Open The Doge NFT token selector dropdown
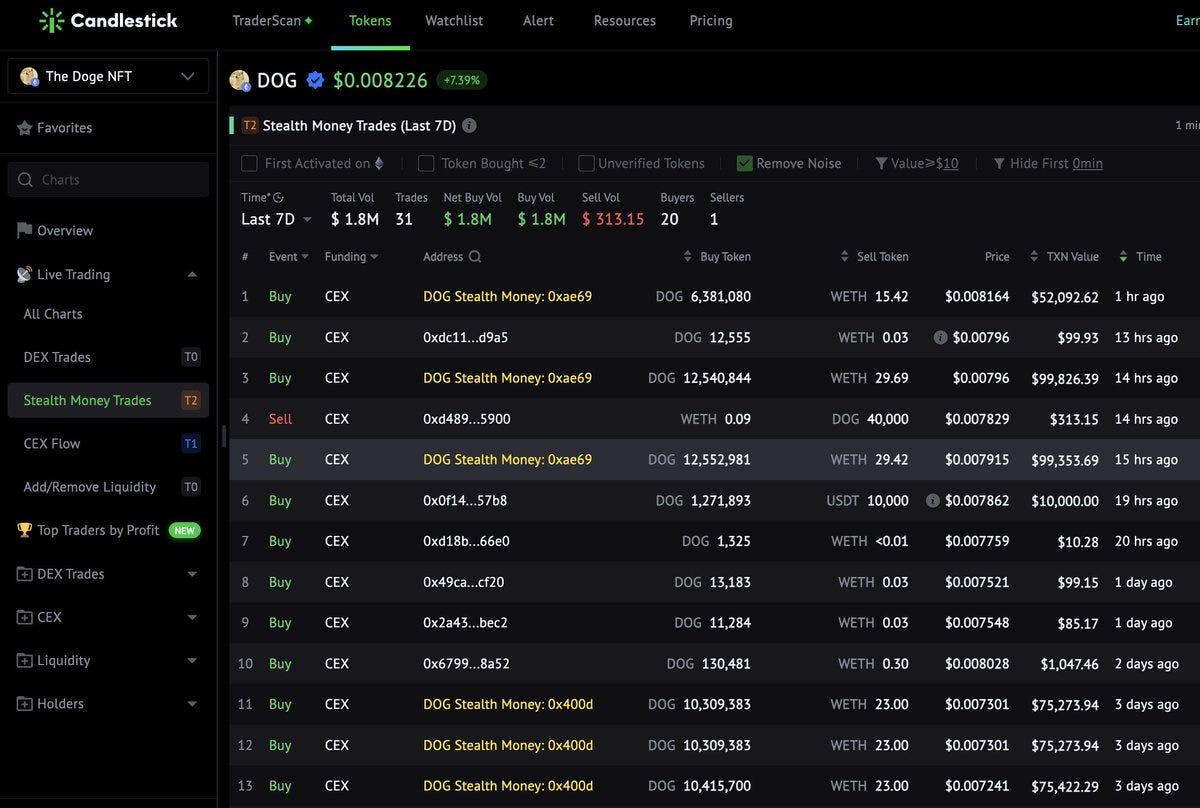 tap(108, 76)
